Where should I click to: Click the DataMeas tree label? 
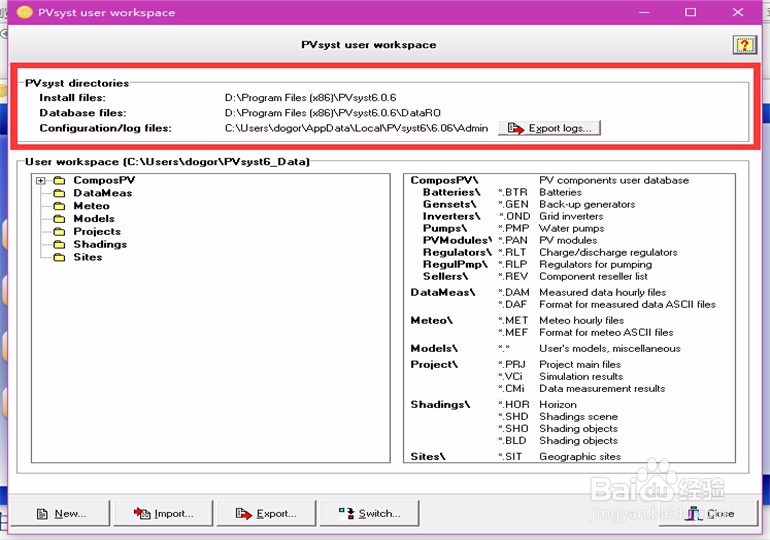[x=103, y=193]
